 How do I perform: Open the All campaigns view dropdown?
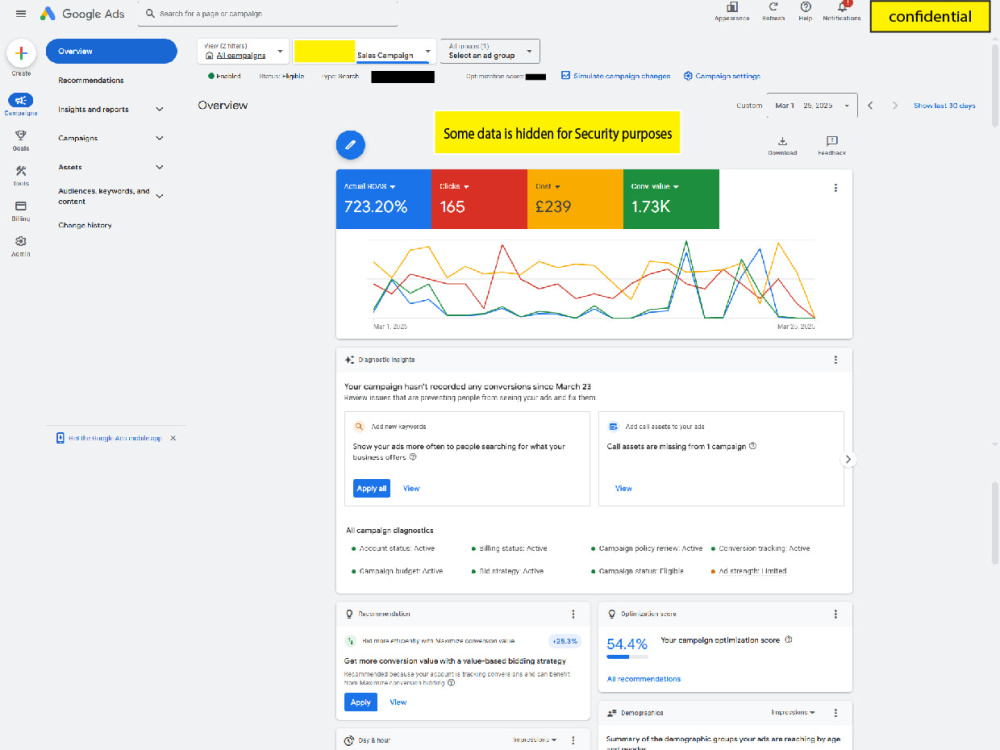(x=243, y=51)
